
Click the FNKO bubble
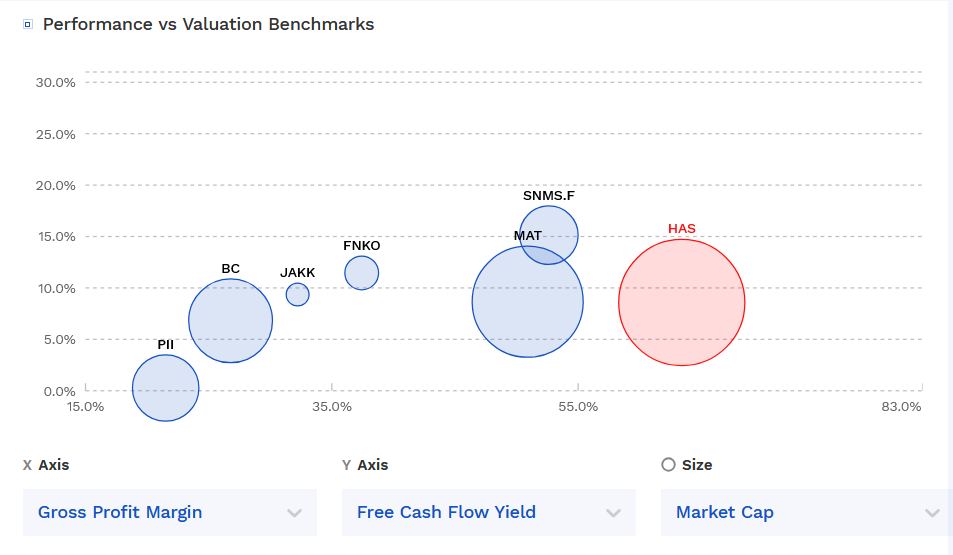click(362, 272)
